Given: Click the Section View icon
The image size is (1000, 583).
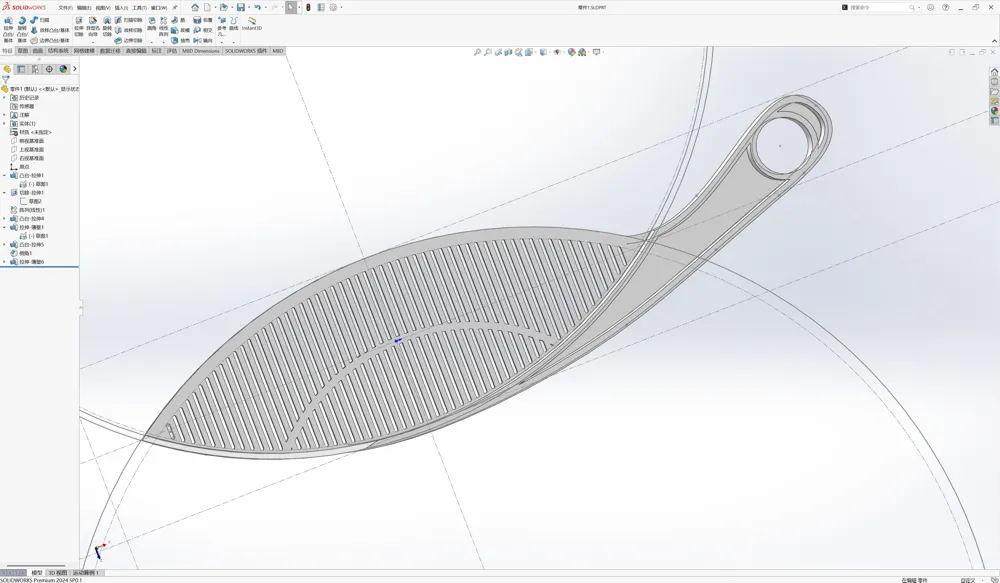Looking at the screenshot, I should coord(508,52).
